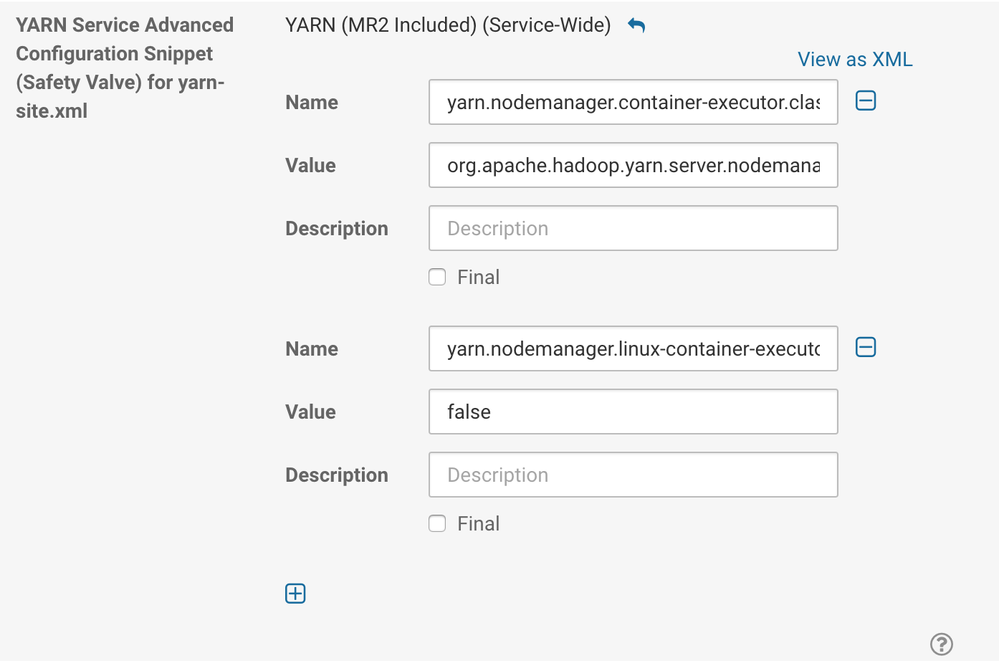
Task: Check Final for the container-executor.class property
Action: (437, 278)
